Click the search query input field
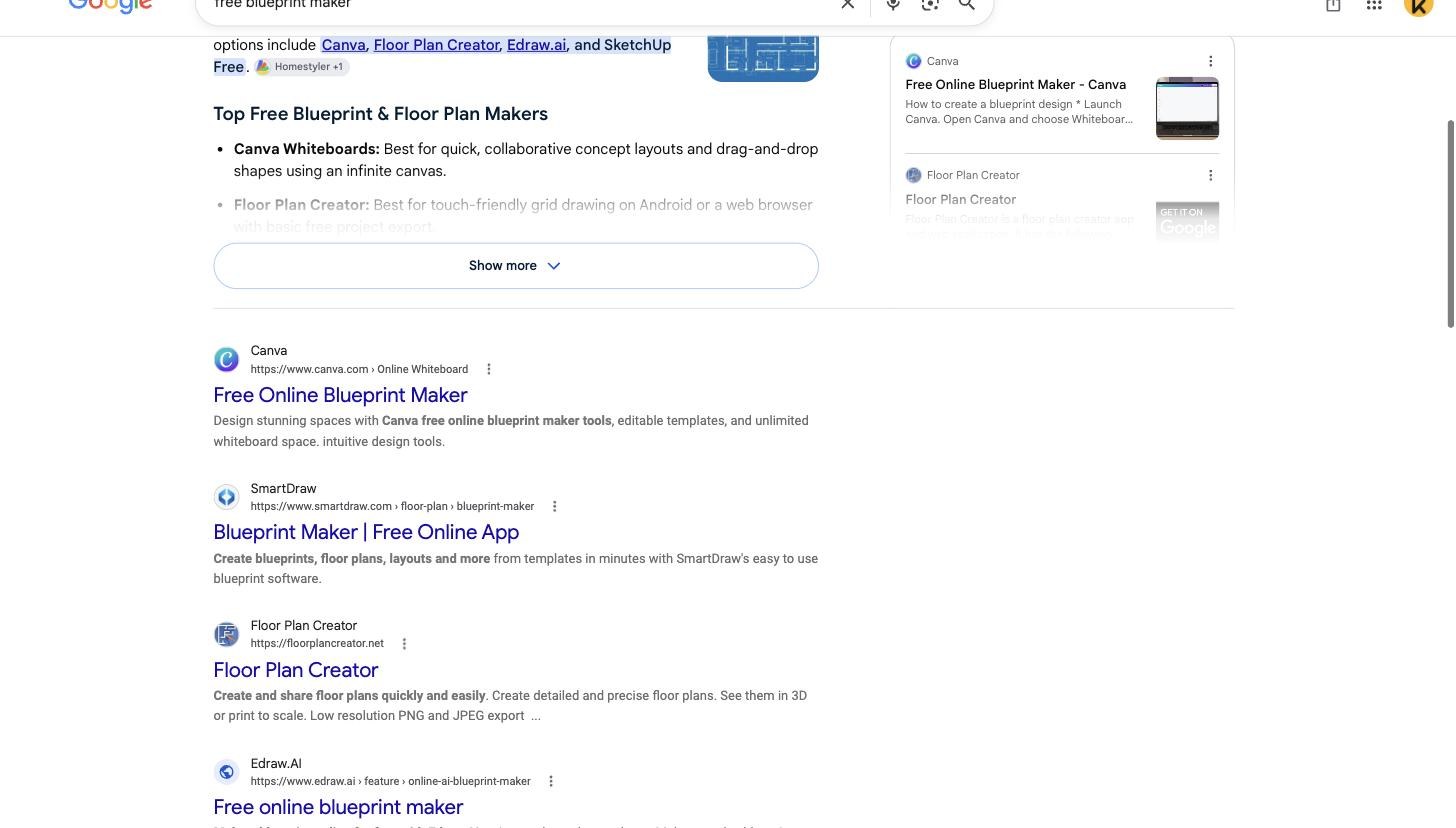 coord(520,5)
